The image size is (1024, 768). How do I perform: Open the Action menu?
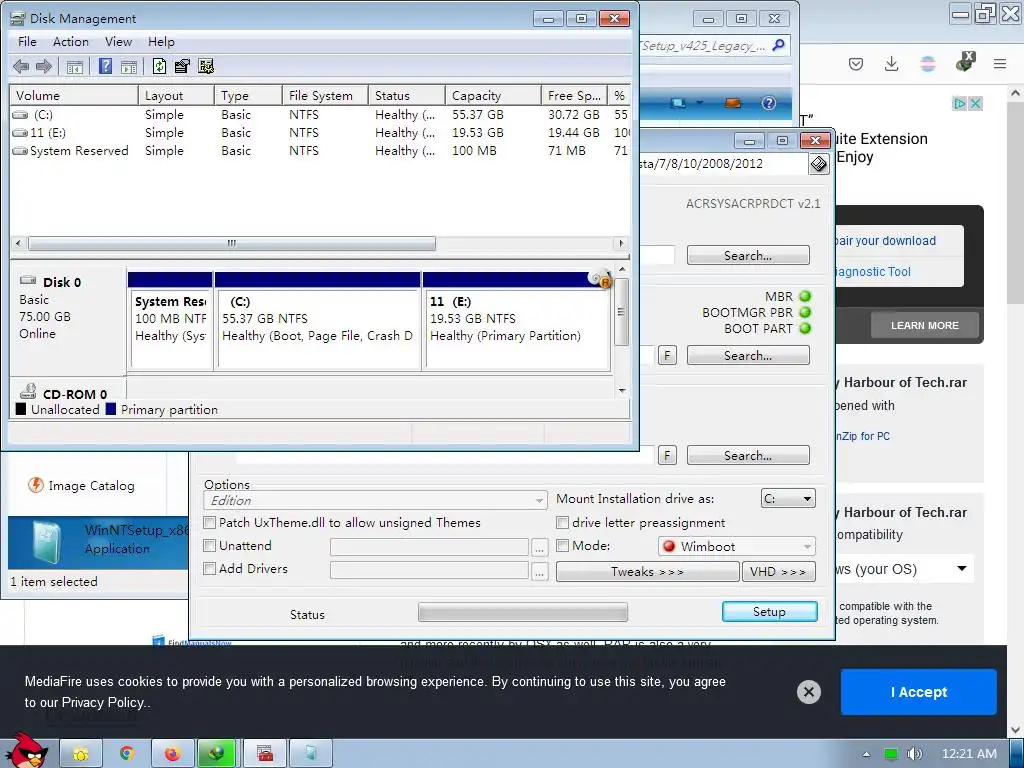coord(71,42)
